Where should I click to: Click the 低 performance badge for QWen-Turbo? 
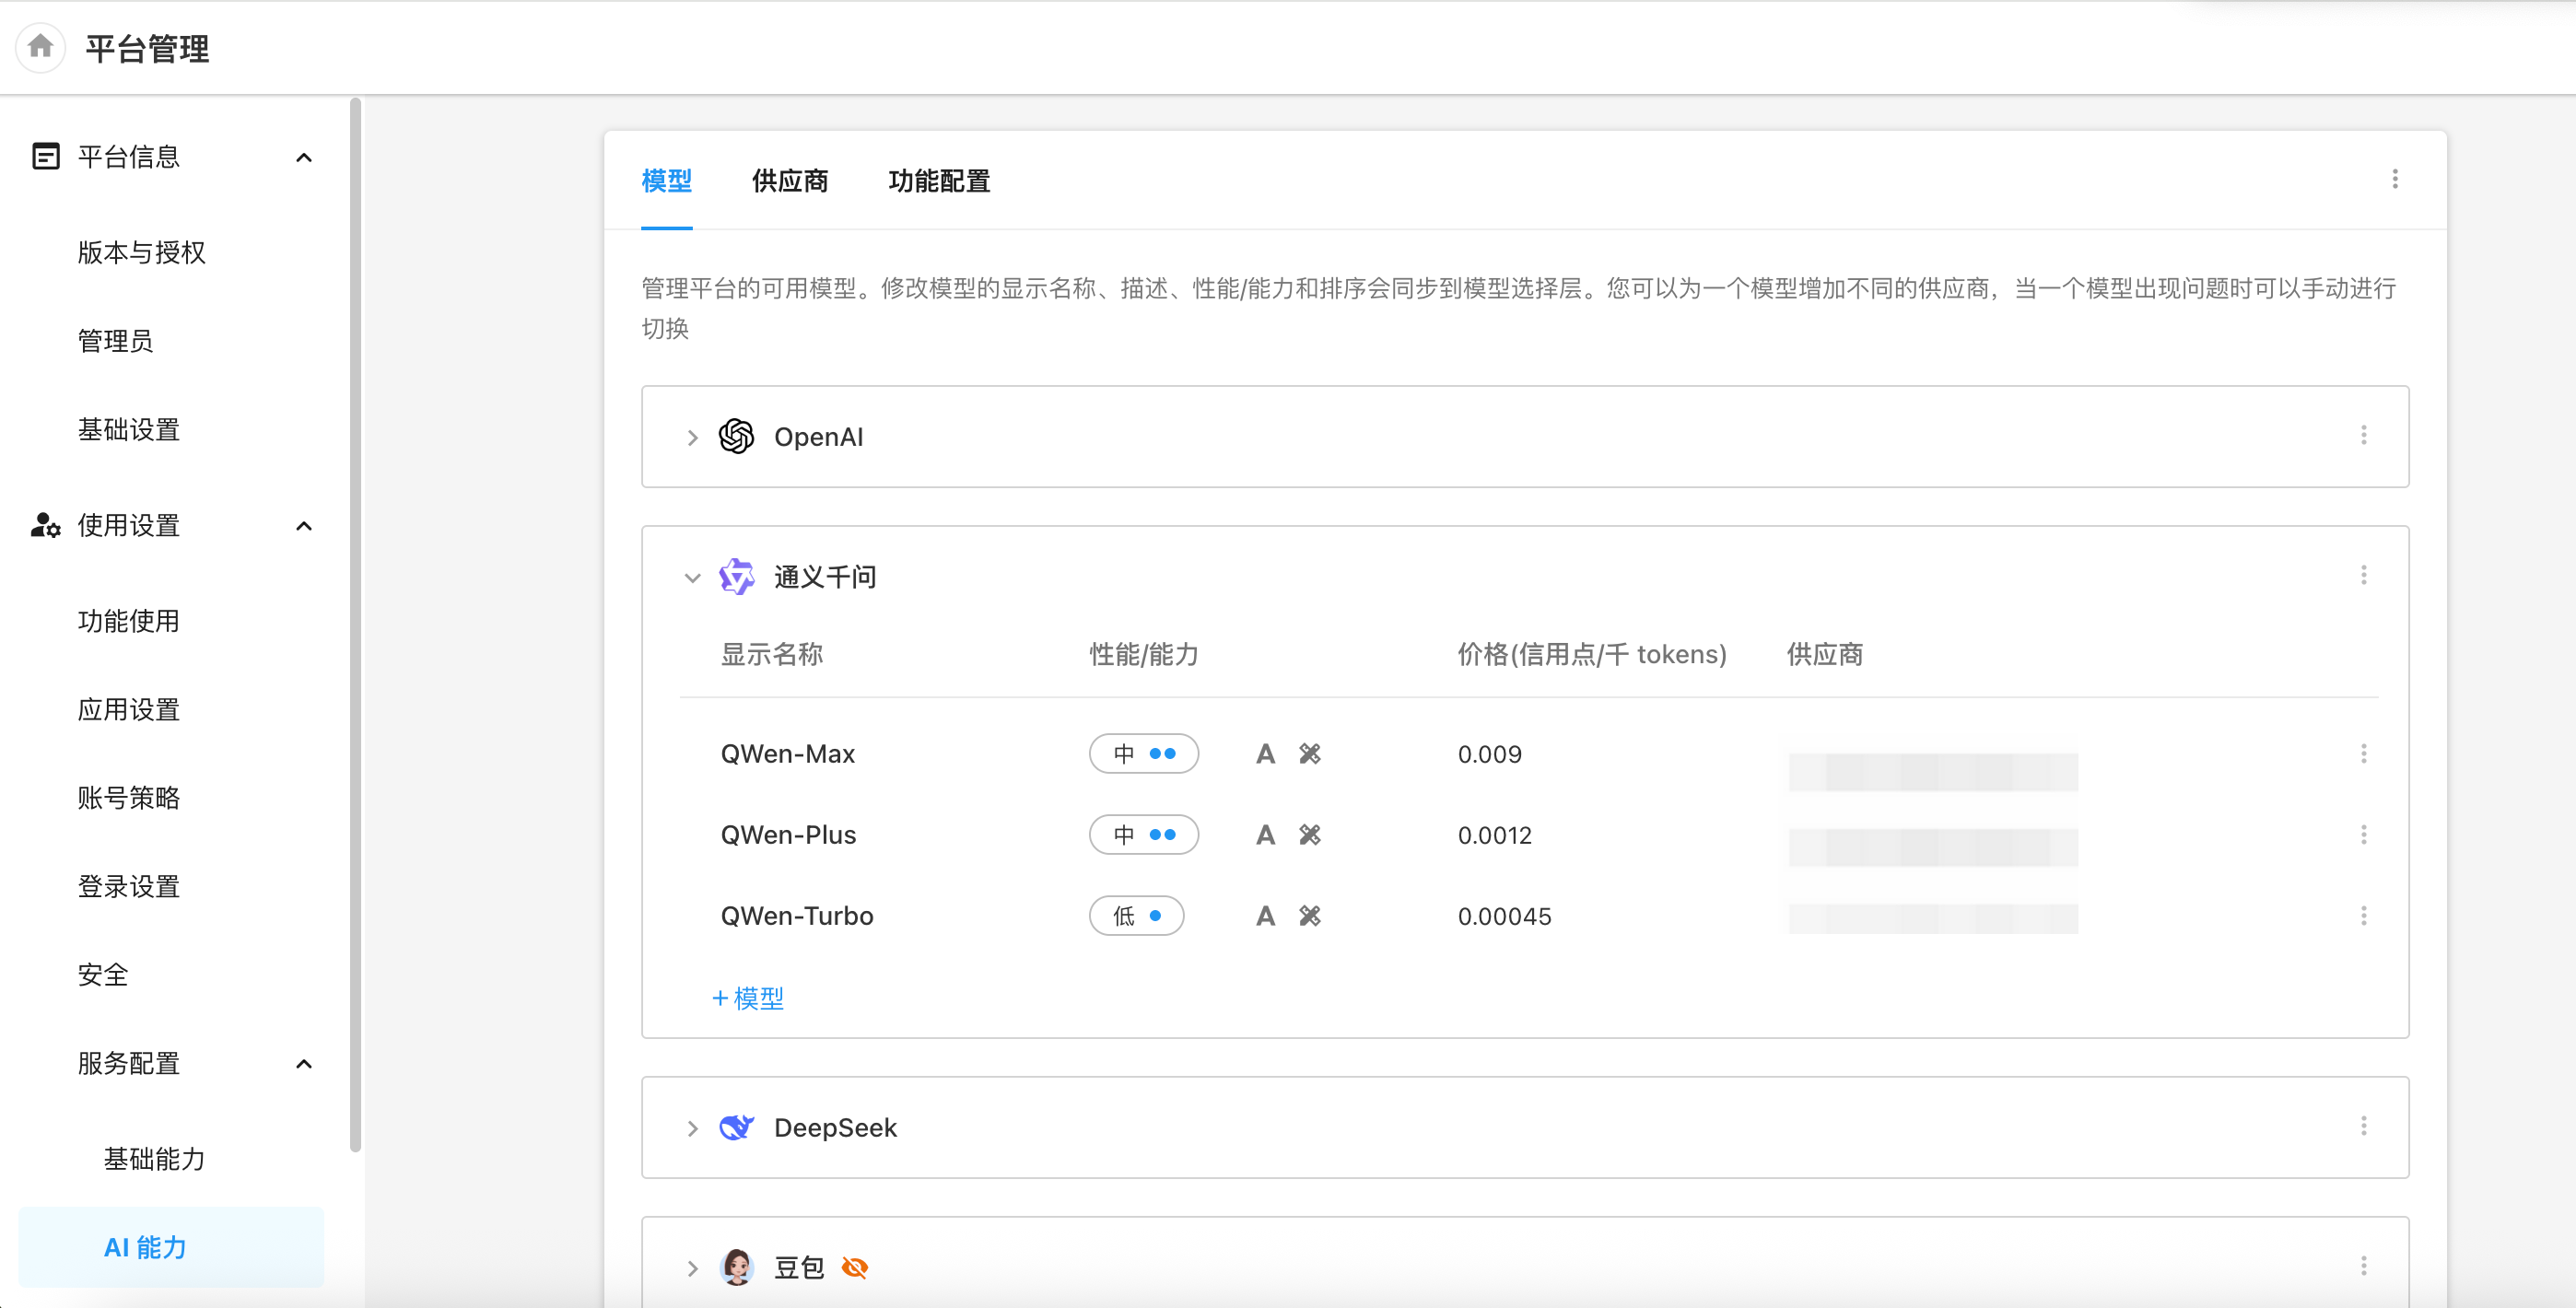pyautogui.click(x=1136, y=916)
